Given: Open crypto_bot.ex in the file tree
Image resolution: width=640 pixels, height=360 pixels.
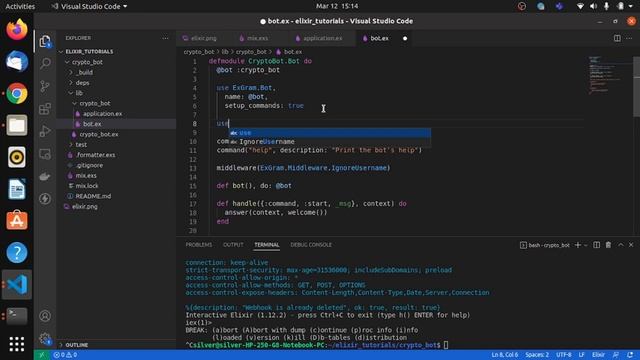Looking at the screenshot, I should click(x=99, y=134).
